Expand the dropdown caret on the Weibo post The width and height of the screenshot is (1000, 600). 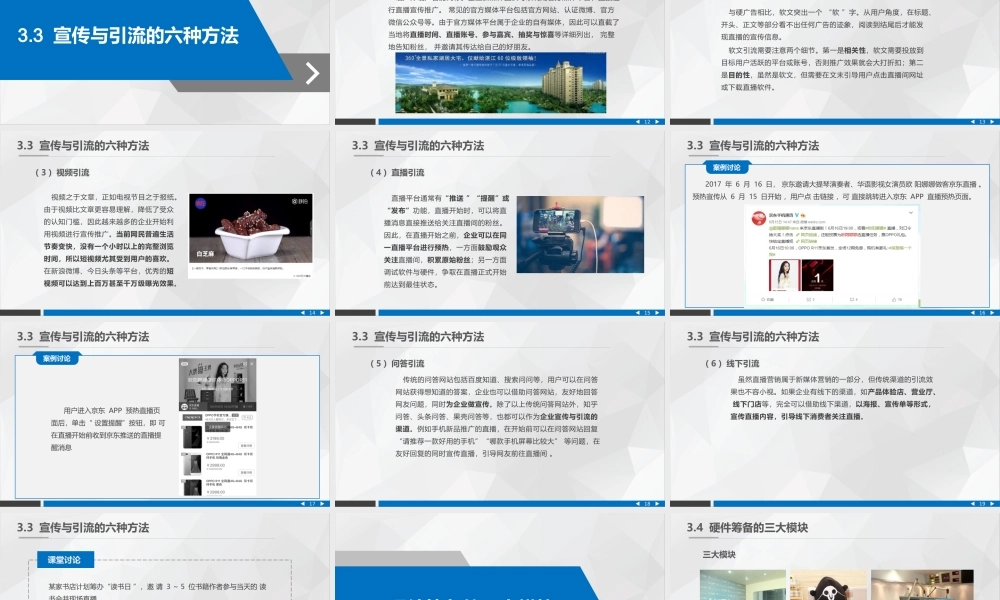911,212
